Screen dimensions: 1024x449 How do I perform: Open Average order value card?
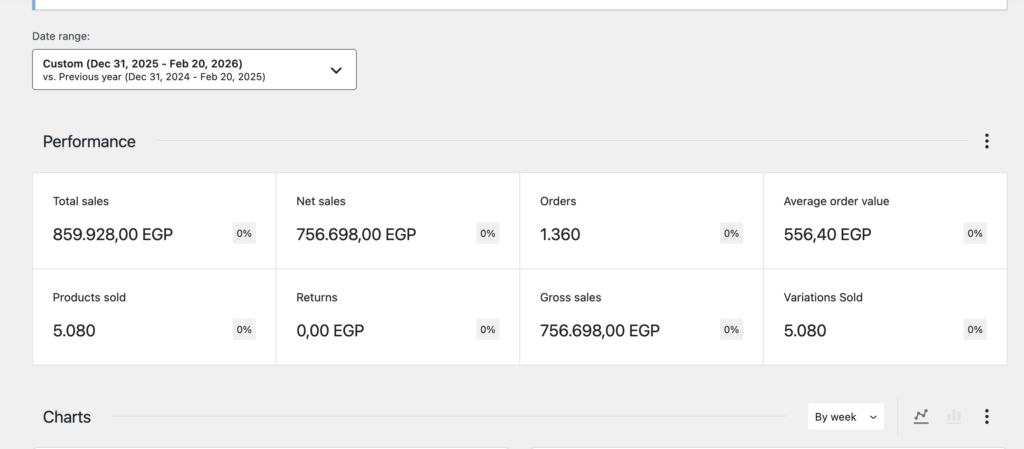pos(885,221)
